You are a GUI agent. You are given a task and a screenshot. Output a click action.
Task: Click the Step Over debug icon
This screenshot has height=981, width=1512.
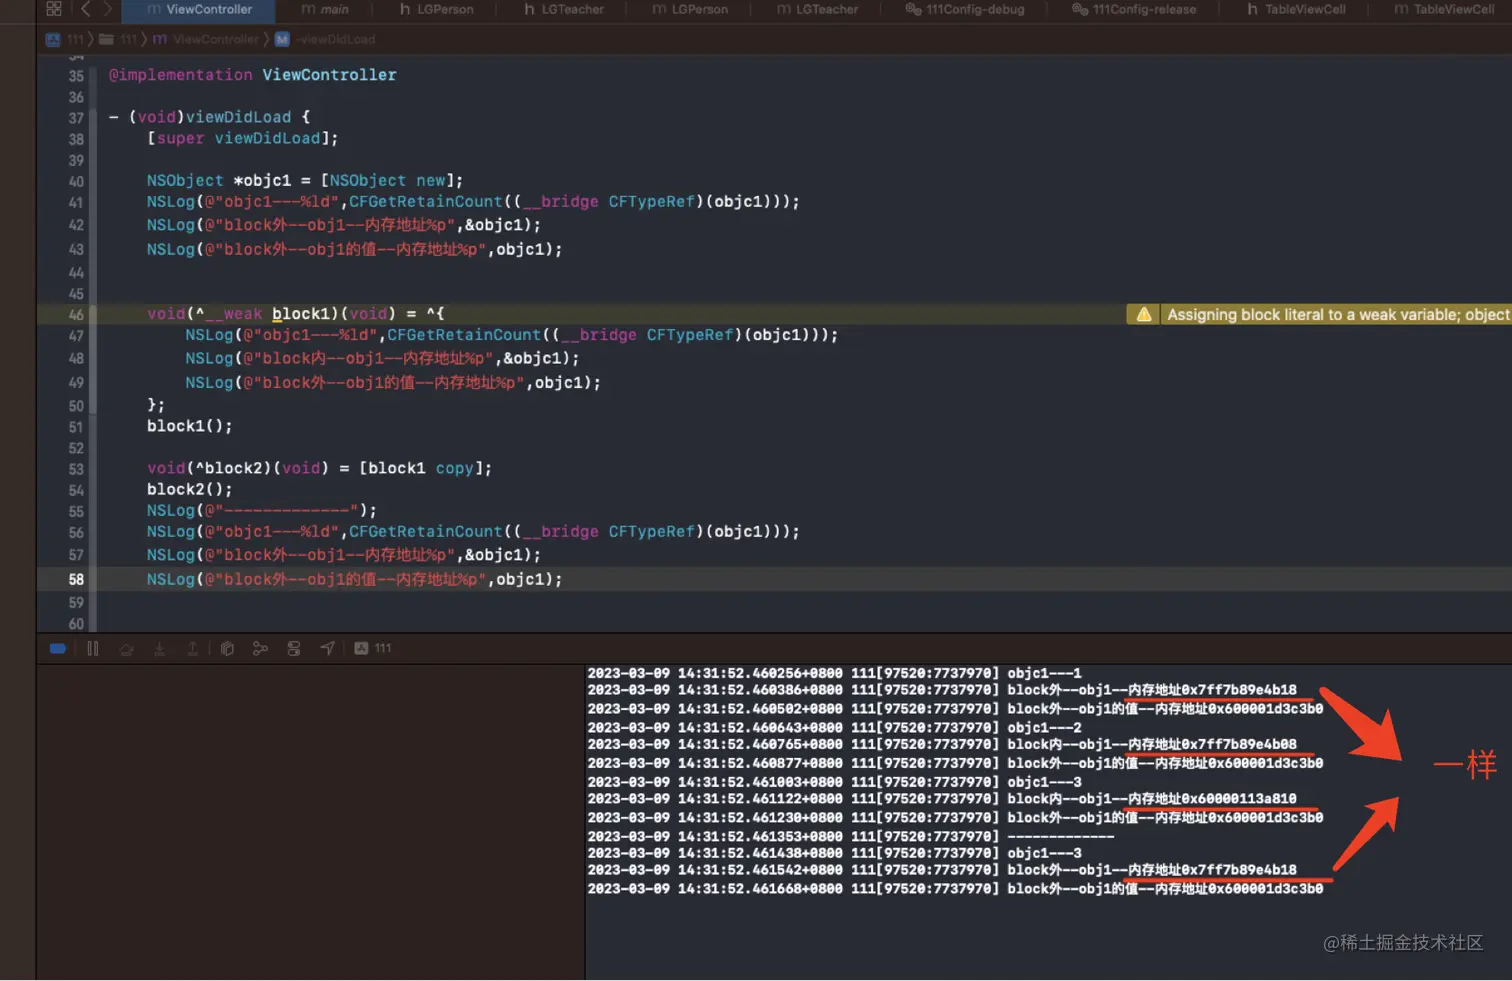coord(126,648)
